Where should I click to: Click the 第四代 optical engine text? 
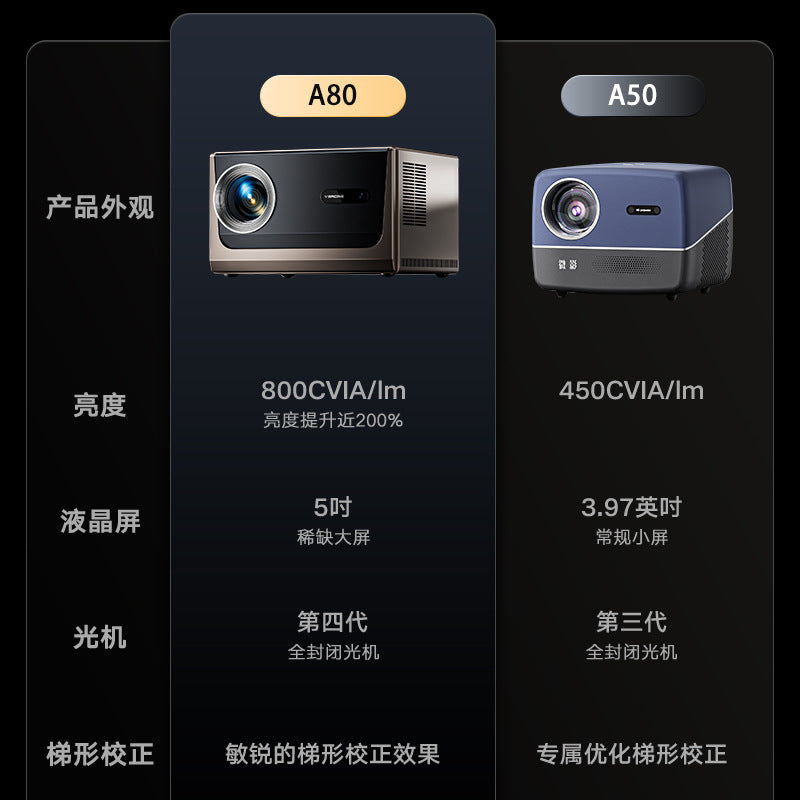(x=333, y=622)
